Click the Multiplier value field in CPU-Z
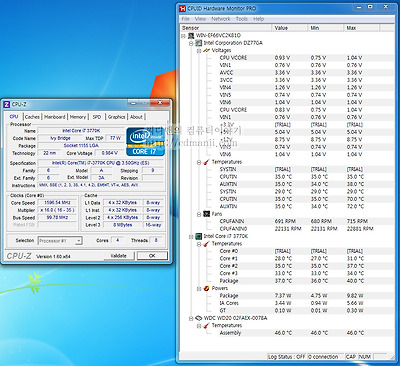The width and height of the screenshot is (400, 366). [x=57, y=210]
